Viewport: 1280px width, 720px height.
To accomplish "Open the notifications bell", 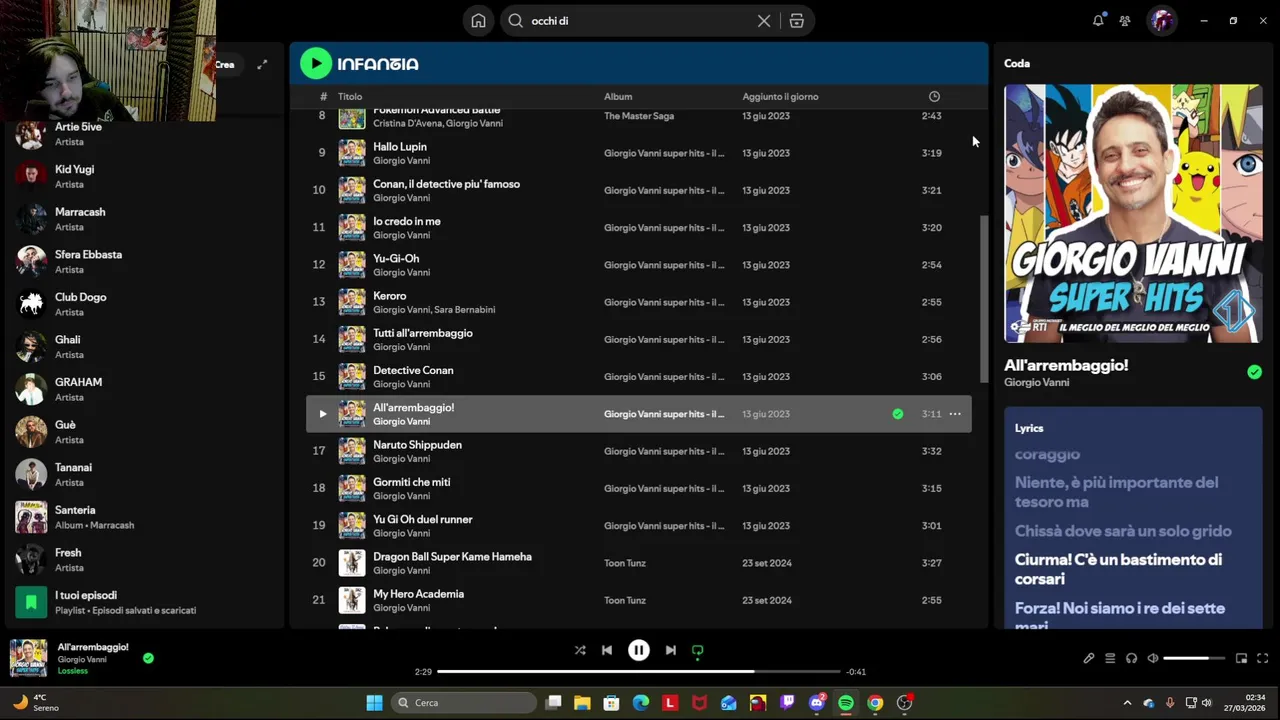I will pos(1098,20).
